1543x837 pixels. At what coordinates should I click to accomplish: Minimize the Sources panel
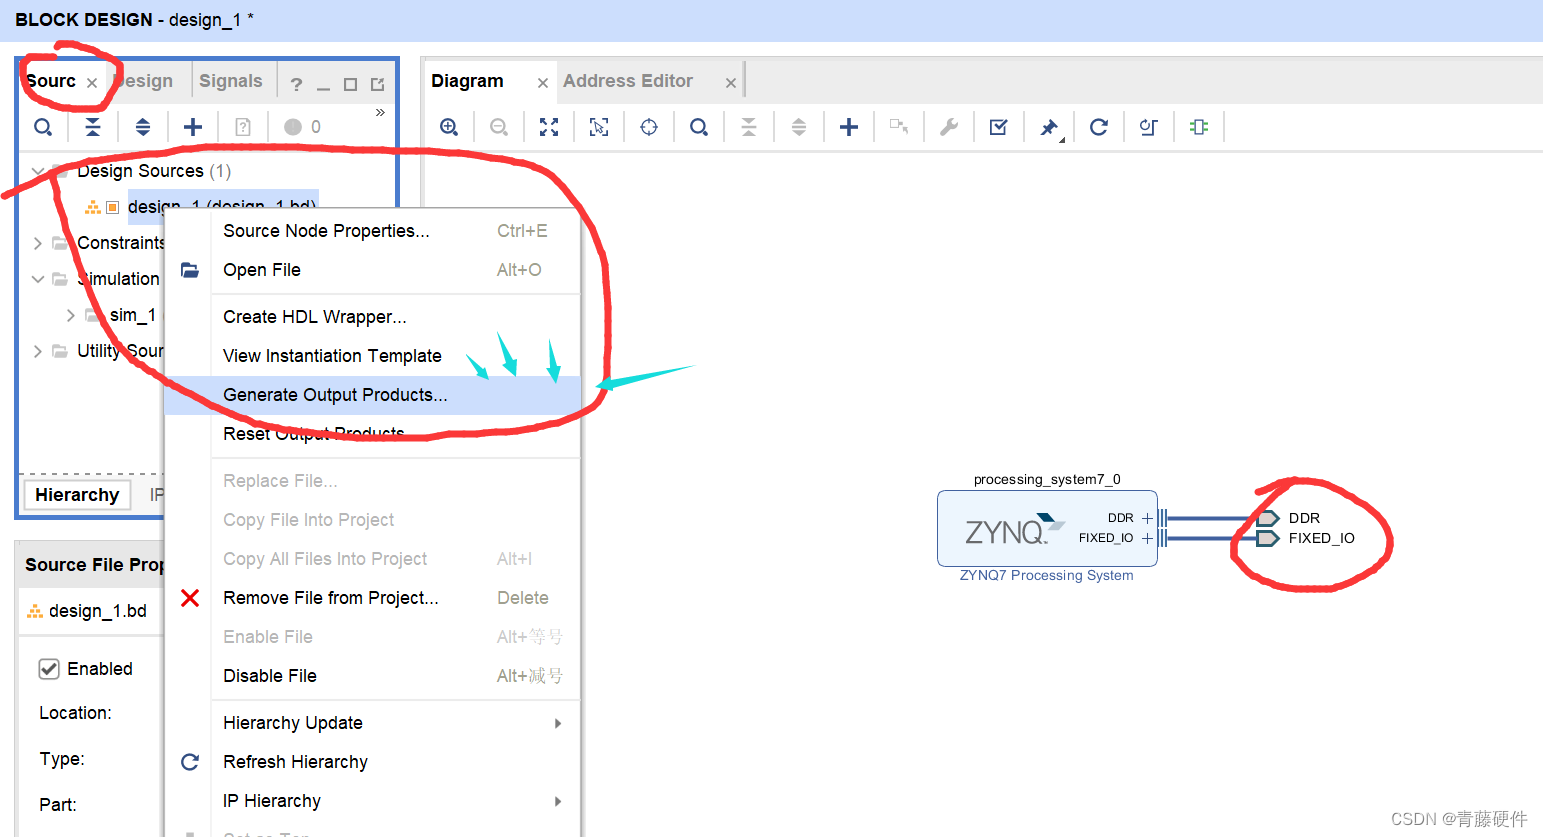[x=323, y=88]
